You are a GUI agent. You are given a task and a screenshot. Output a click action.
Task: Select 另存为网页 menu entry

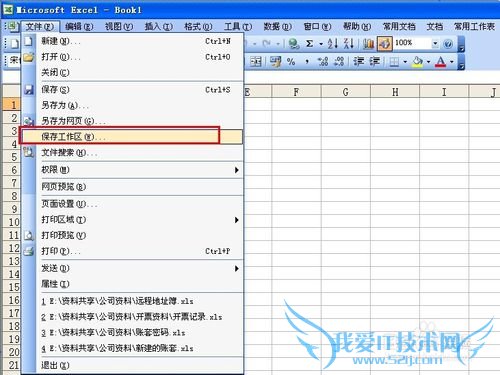click(x=132, y=121)
